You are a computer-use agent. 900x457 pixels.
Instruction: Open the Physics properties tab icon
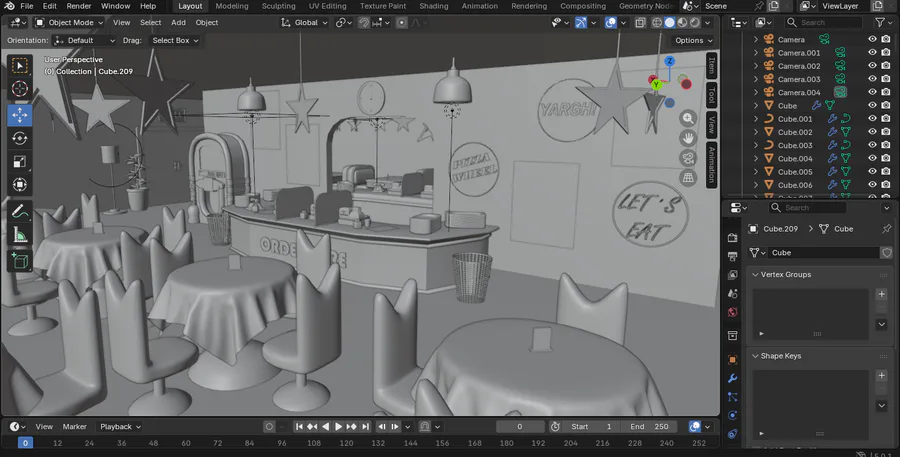(732, 416)
